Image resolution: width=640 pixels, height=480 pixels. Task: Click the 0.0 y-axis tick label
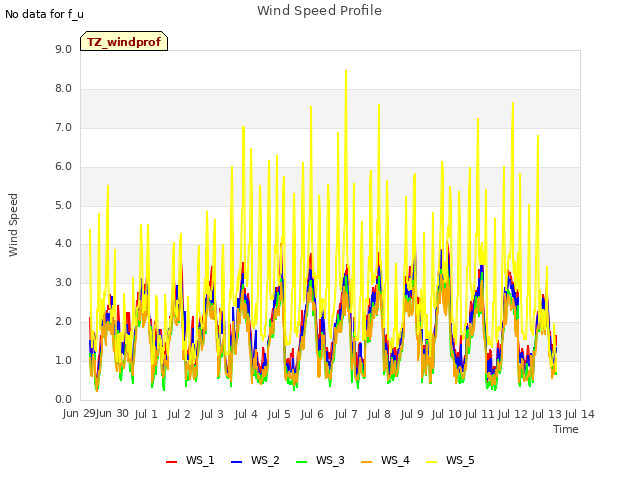[x=63, y=400]
